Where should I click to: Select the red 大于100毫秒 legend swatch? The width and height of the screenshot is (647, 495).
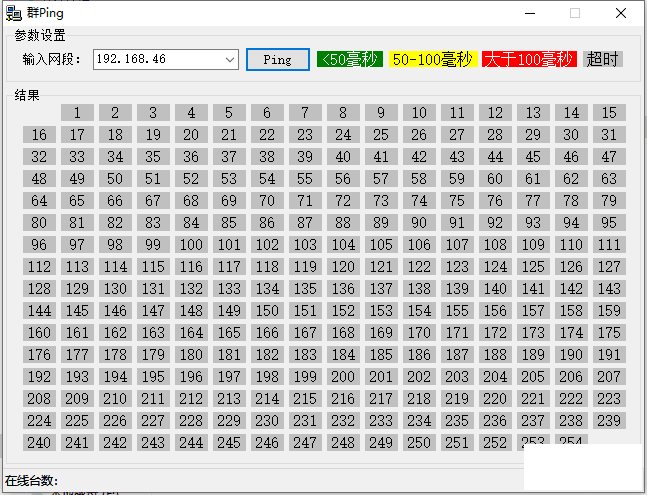coord(529,59)
